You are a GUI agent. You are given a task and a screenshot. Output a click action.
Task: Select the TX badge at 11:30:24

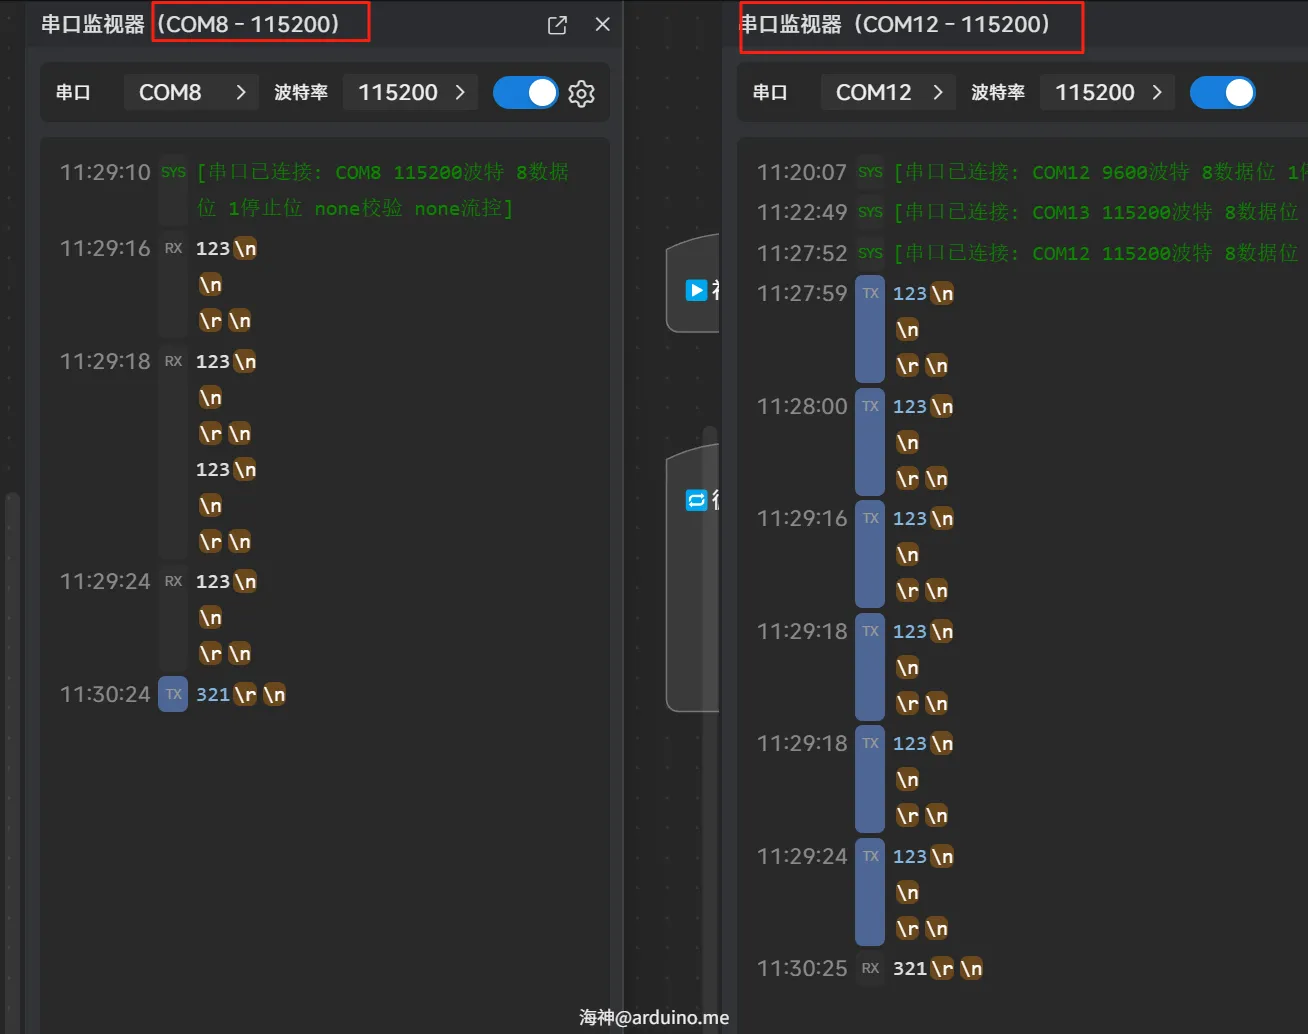173,694
